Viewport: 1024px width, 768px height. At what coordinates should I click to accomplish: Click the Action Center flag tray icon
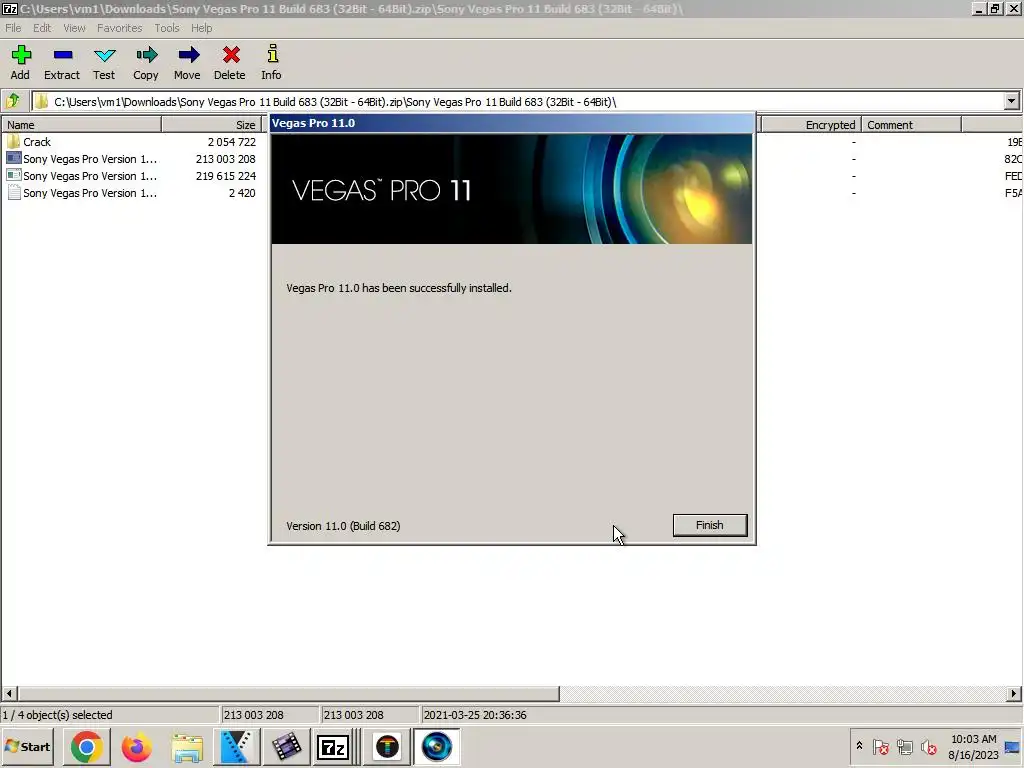[x=880, y=746]
